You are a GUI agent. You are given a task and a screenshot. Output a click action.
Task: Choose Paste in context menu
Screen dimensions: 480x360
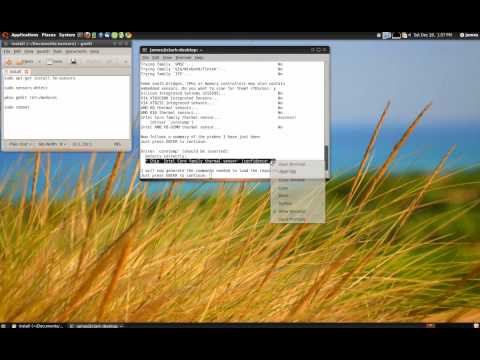pyautogui.click(x=298, y=196)
